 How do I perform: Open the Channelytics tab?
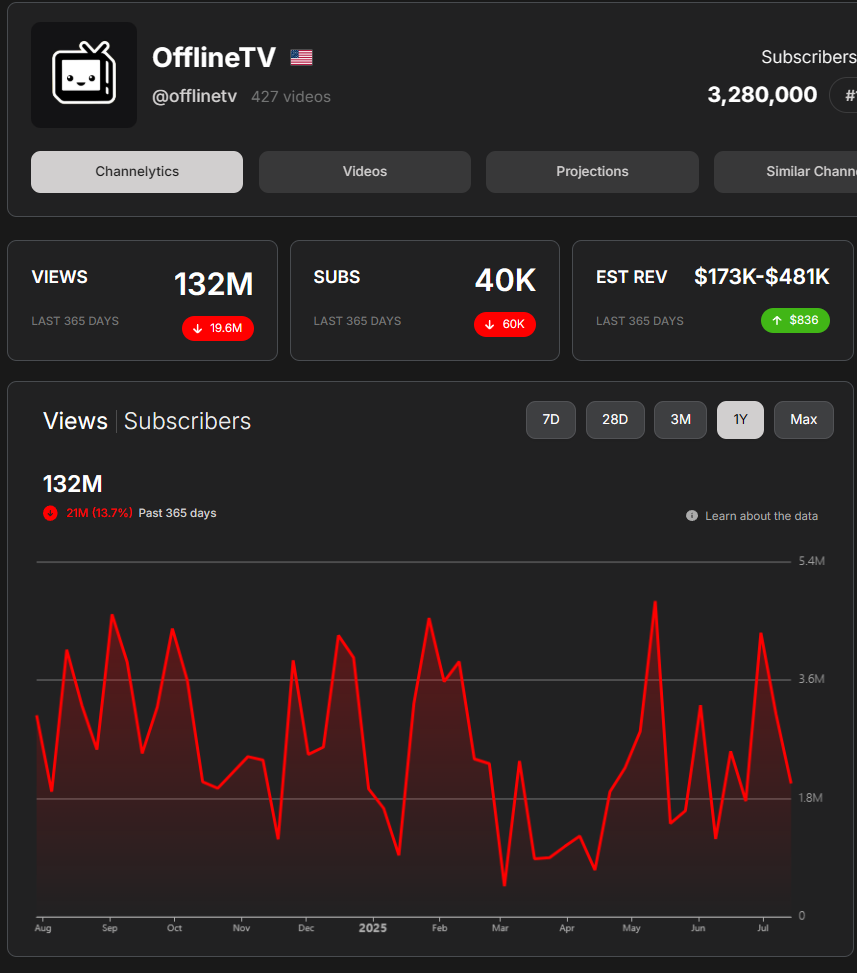pyautogui.click(x=137, y=172)
